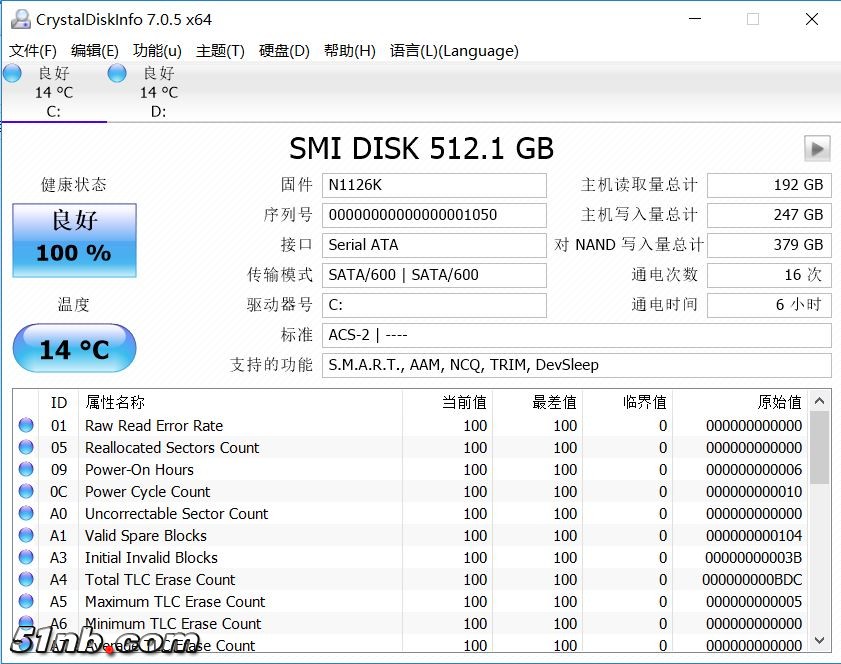
Task: Click status orb for Raw Read Error Rate
Action: (26, 426)
